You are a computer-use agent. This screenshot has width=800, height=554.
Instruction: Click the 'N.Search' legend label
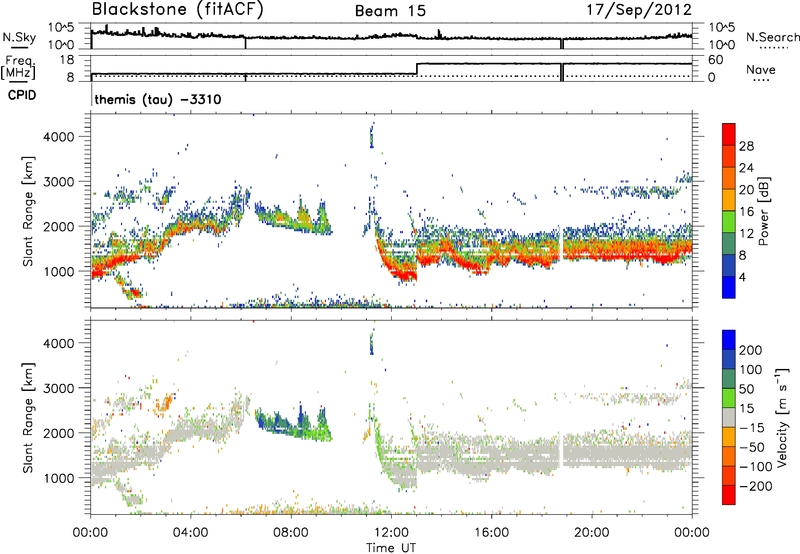(x=772, y=37)
